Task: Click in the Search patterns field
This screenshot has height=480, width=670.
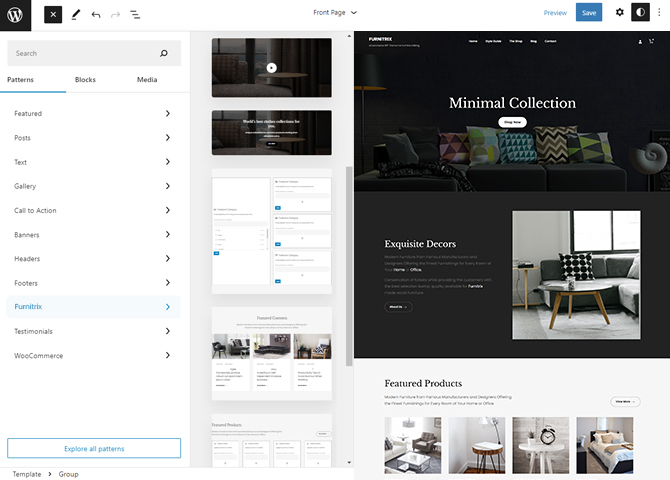Action: (x=85, y=53)
